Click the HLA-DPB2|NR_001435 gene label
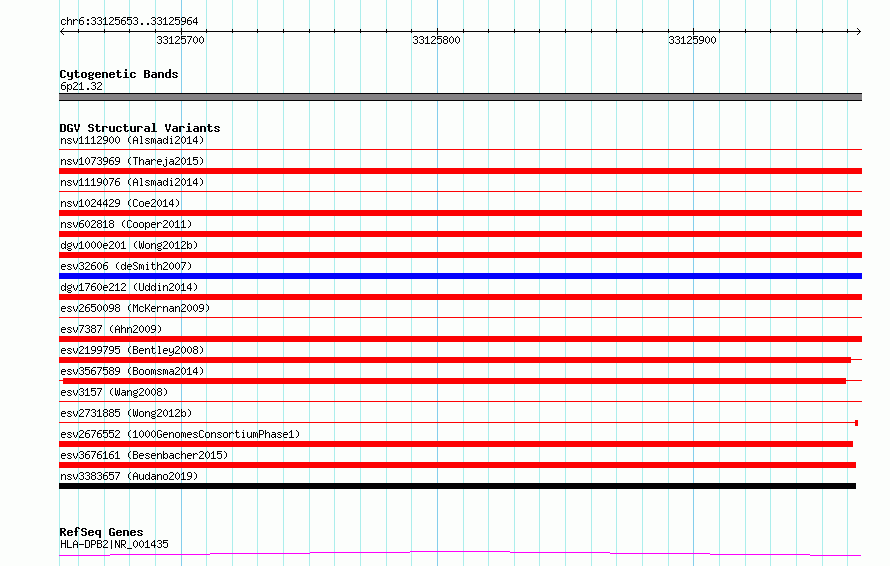 (114, 544)
